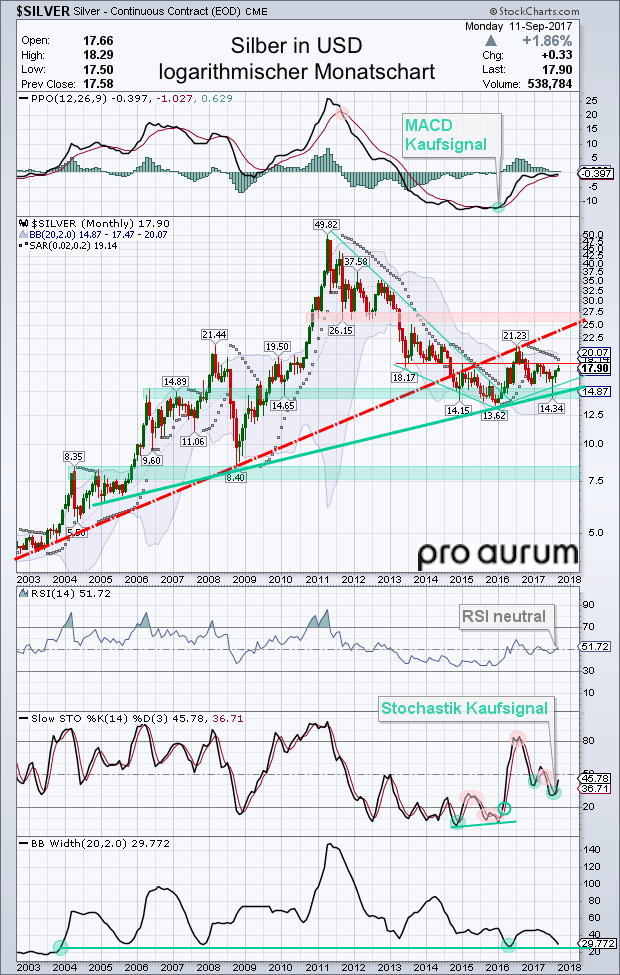Image resolution: width=620 pixels, height=975 pixels.
Task: Click the Stochastik Kaufsignal annotation label
Action: 465,708
